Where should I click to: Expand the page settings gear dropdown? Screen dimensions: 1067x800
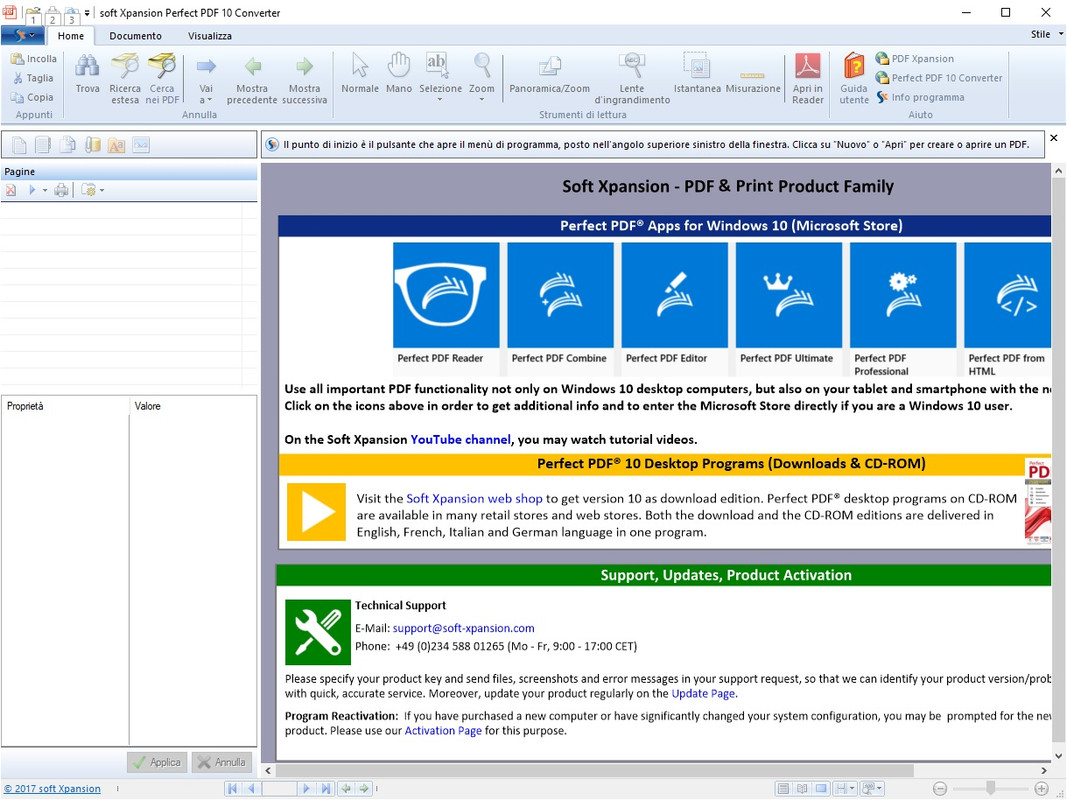click(102, 190)
